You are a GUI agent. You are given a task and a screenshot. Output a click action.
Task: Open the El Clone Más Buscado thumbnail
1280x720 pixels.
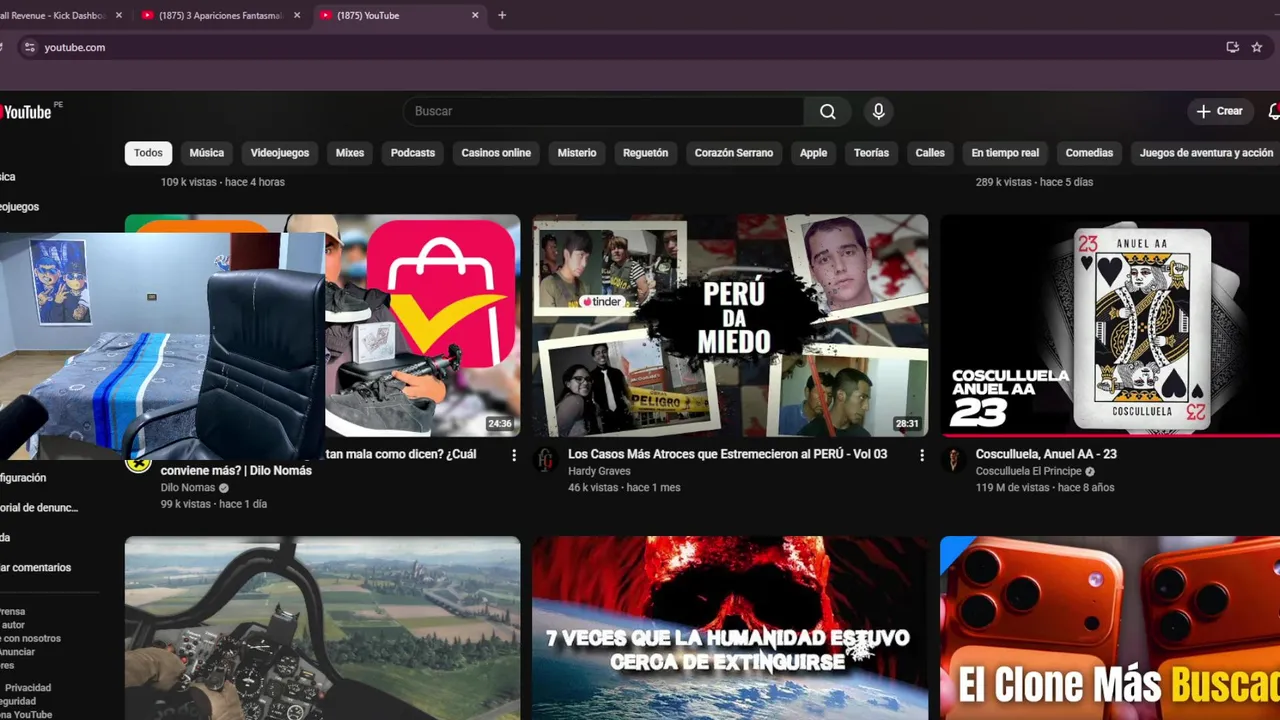[x=1110, y=628]
